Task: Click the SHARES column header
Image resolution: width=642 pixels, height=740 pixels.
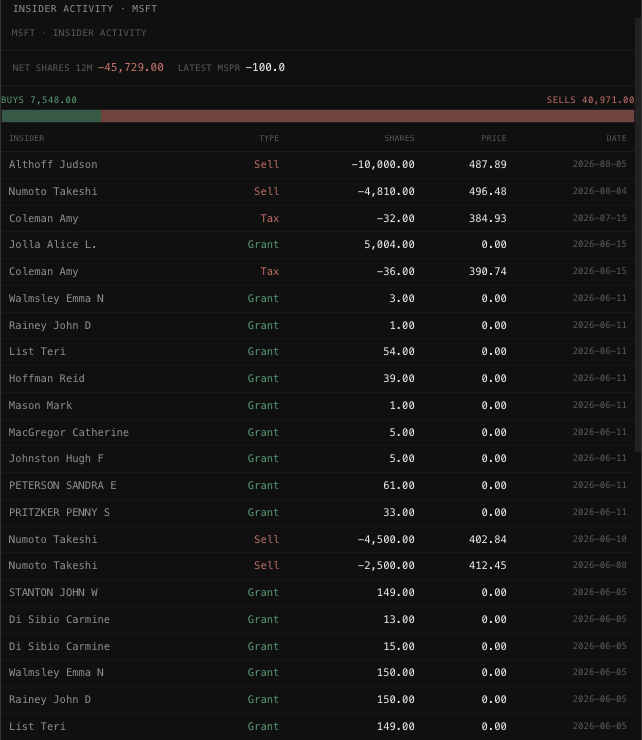Action: point(399,138)
